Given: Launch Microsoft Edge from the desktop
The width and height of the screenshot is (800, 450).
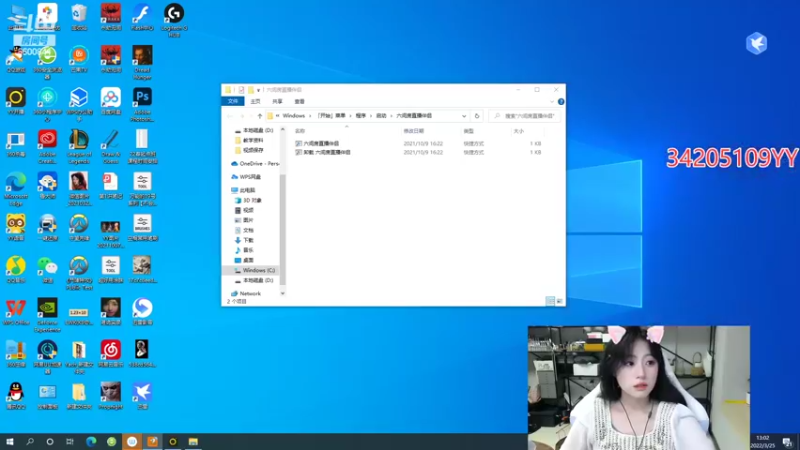Looking at the screenshot, I should pyautogui.click(x=16, y=189).
